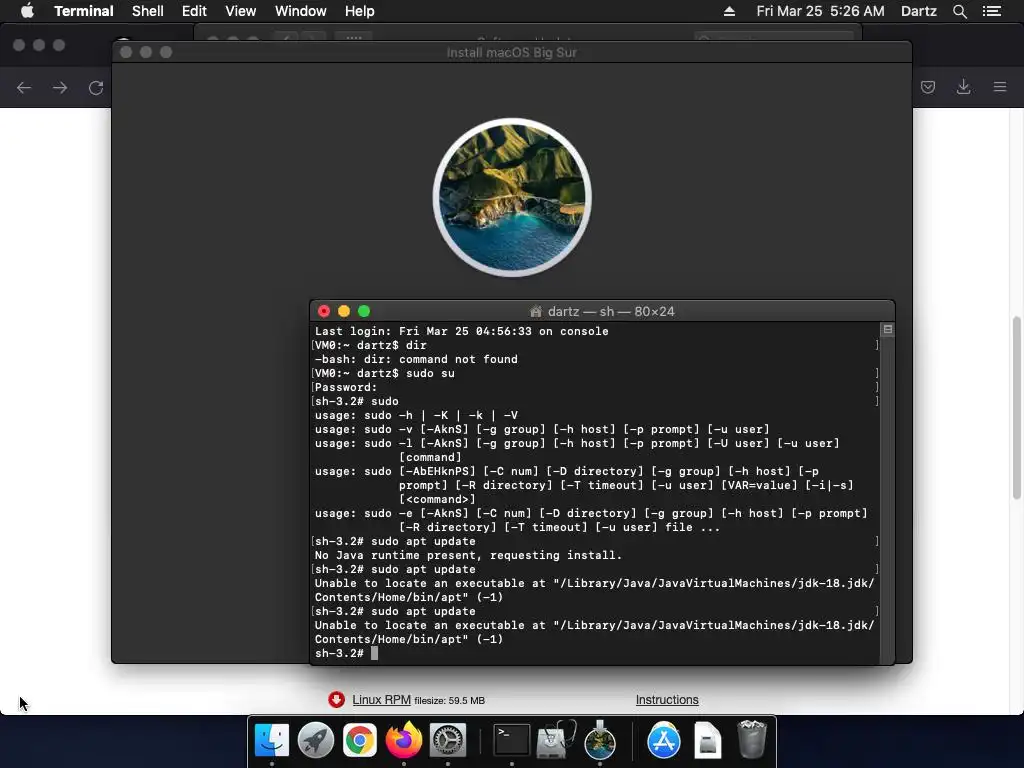1024x768 pixels.
Task: Open Spotlight search magnifier icon
Action: [x=959, y=11]
